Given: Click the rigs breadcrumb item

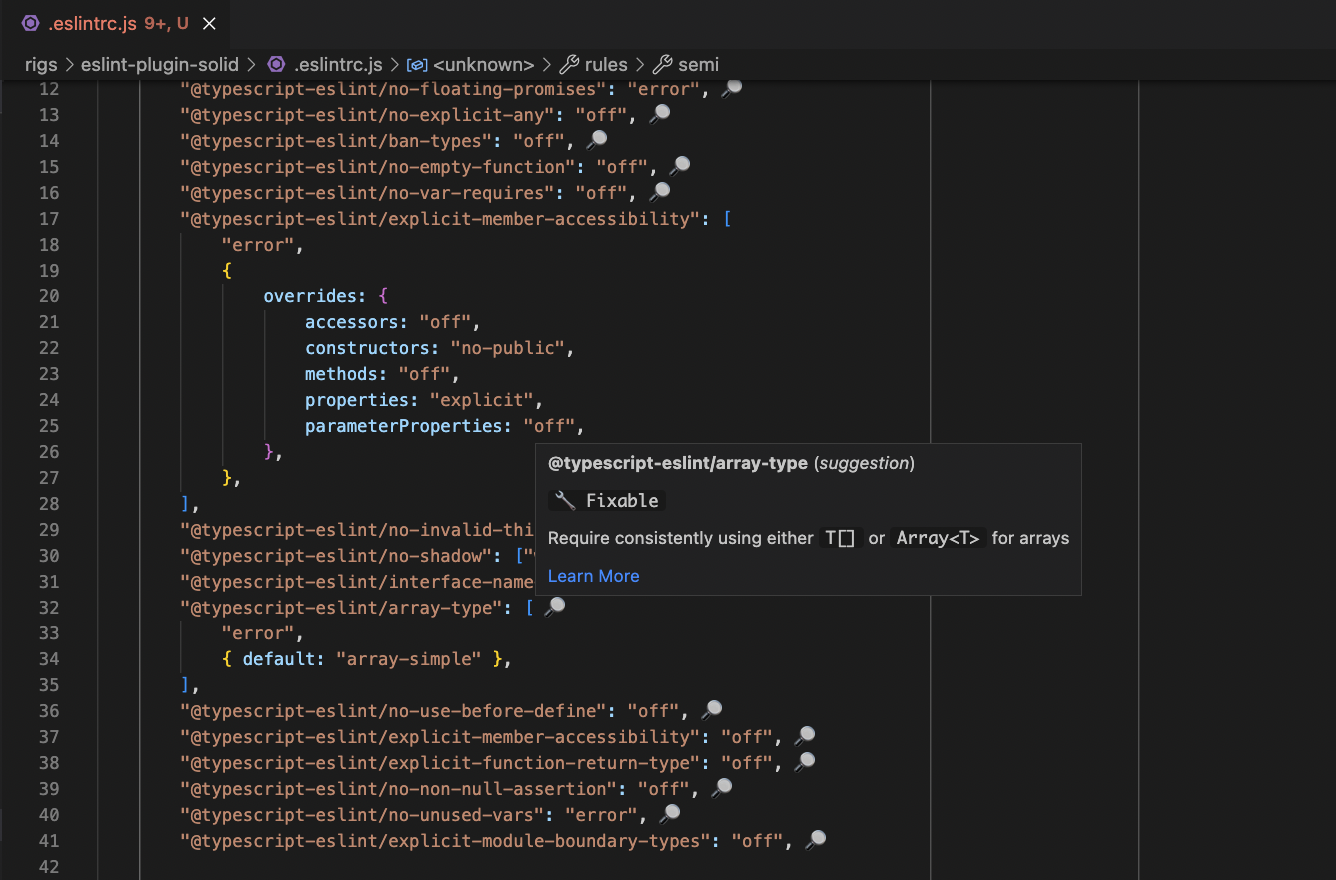Looking at the screenshot, I should click(41, 64).
